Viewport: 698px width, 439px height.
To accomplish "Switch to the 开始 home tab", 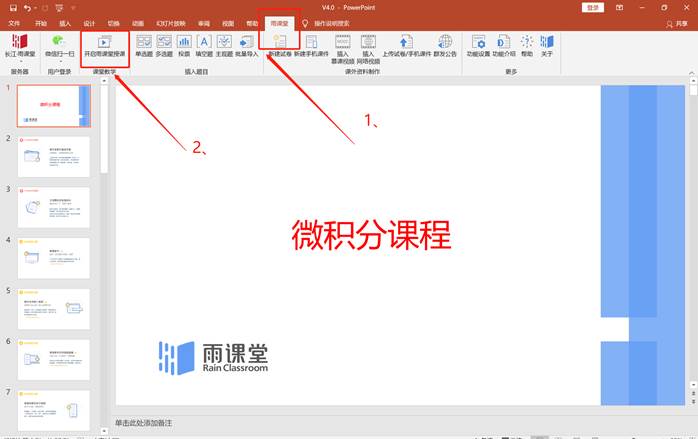I will (41, 23).
